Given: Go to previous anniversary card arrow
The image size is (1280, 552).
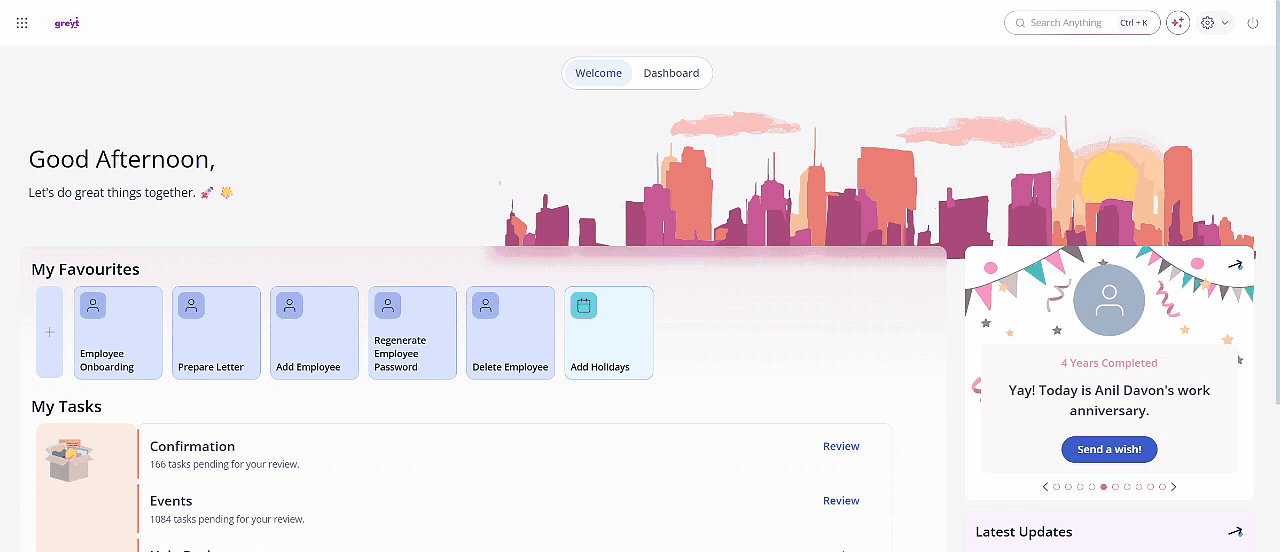Looking at the screenshot, I should click(1045, 487).
